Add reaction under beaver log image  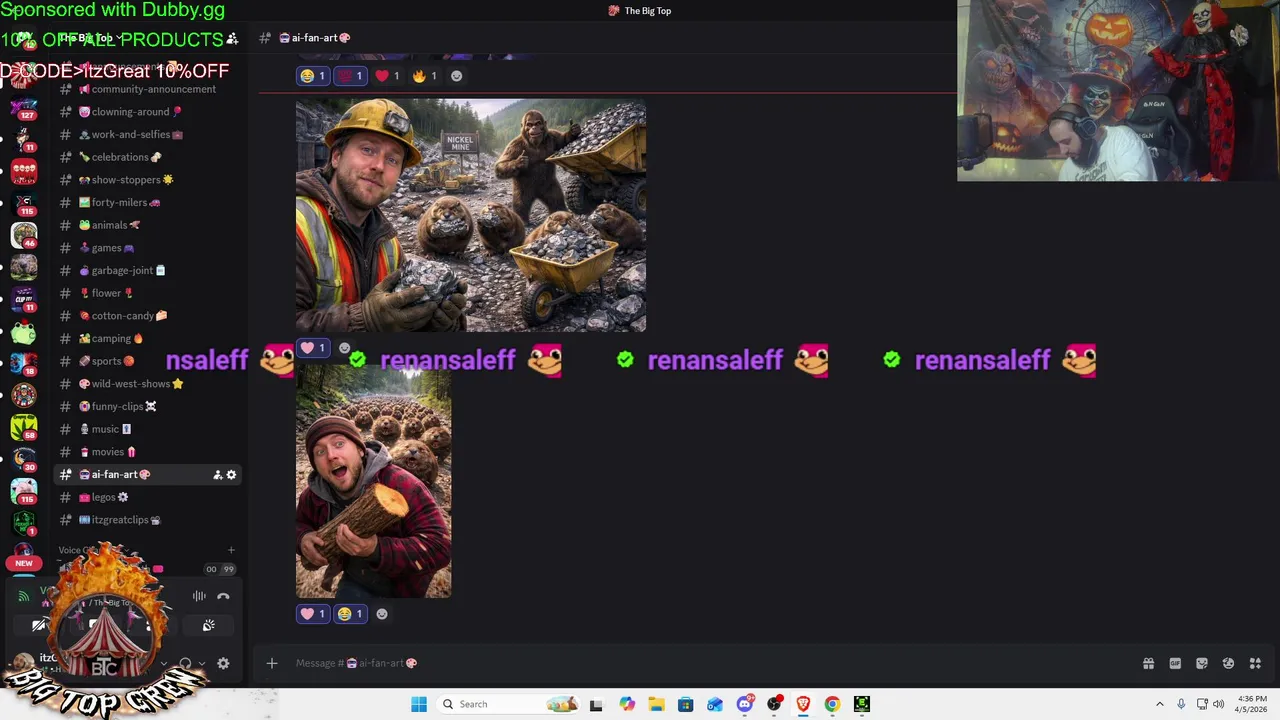click(382, 614)
